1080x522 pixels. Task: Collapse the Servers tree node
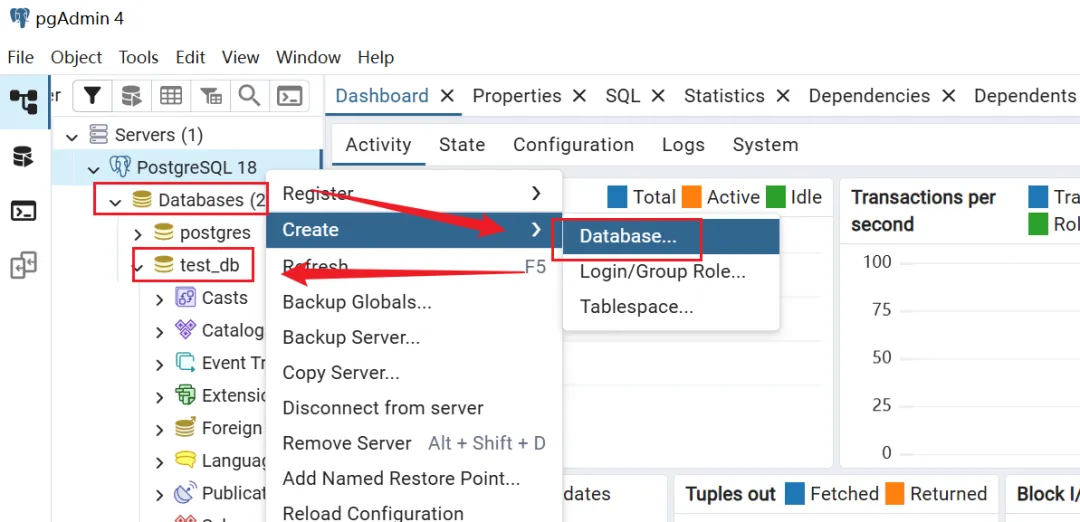[72, 135]
